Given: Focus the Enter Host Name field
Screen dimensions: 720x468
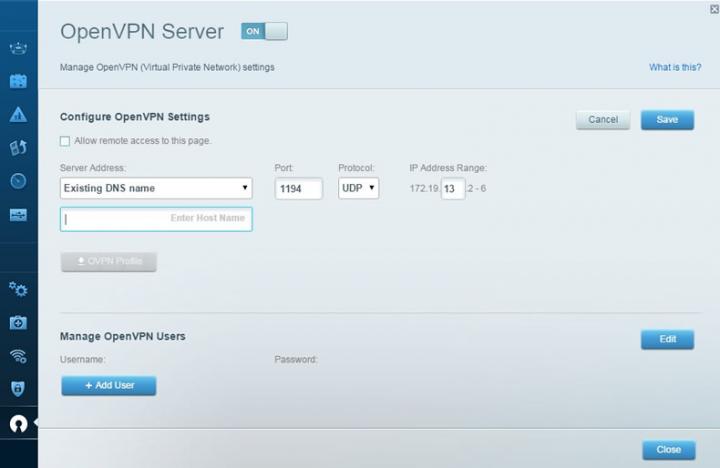Looking at the screenshot, I should [x=156, y=219].
